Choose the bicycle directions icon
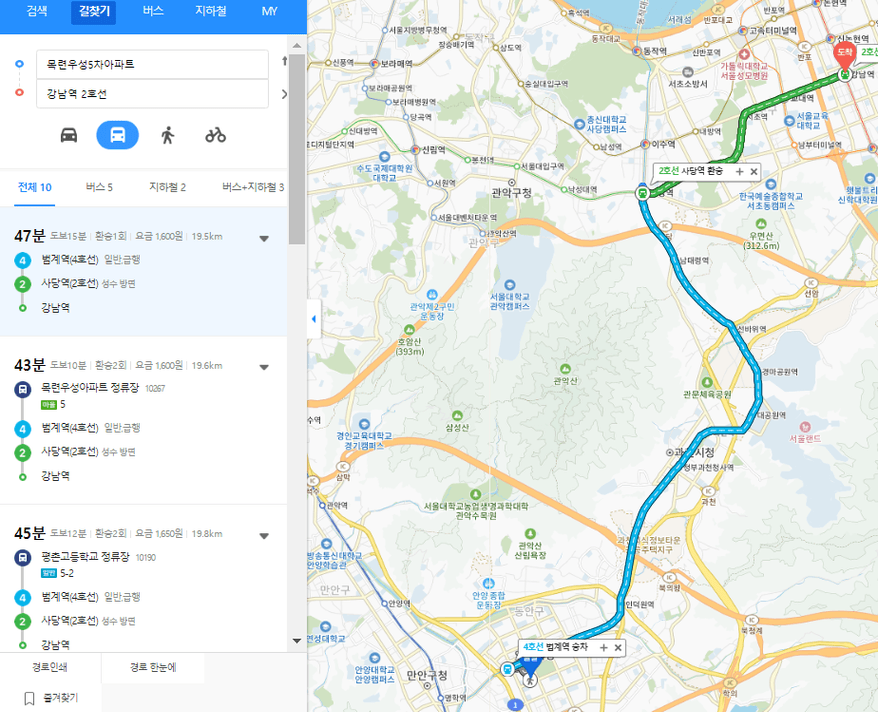This screenshot has height=712, width=878. coord(216,135)
